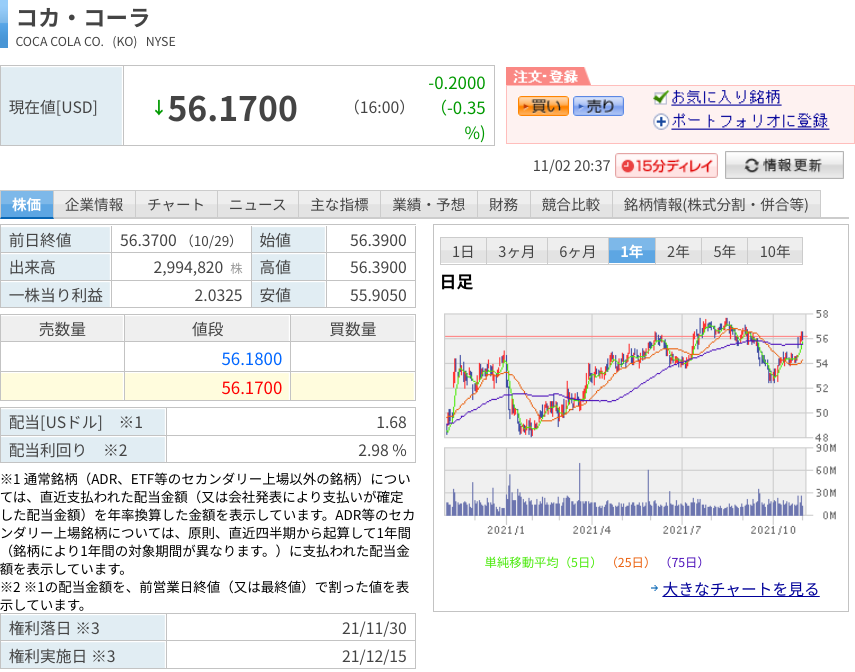Click the 売数量 column header
This screenshot has height=672, width=855.
coord(62,329)
